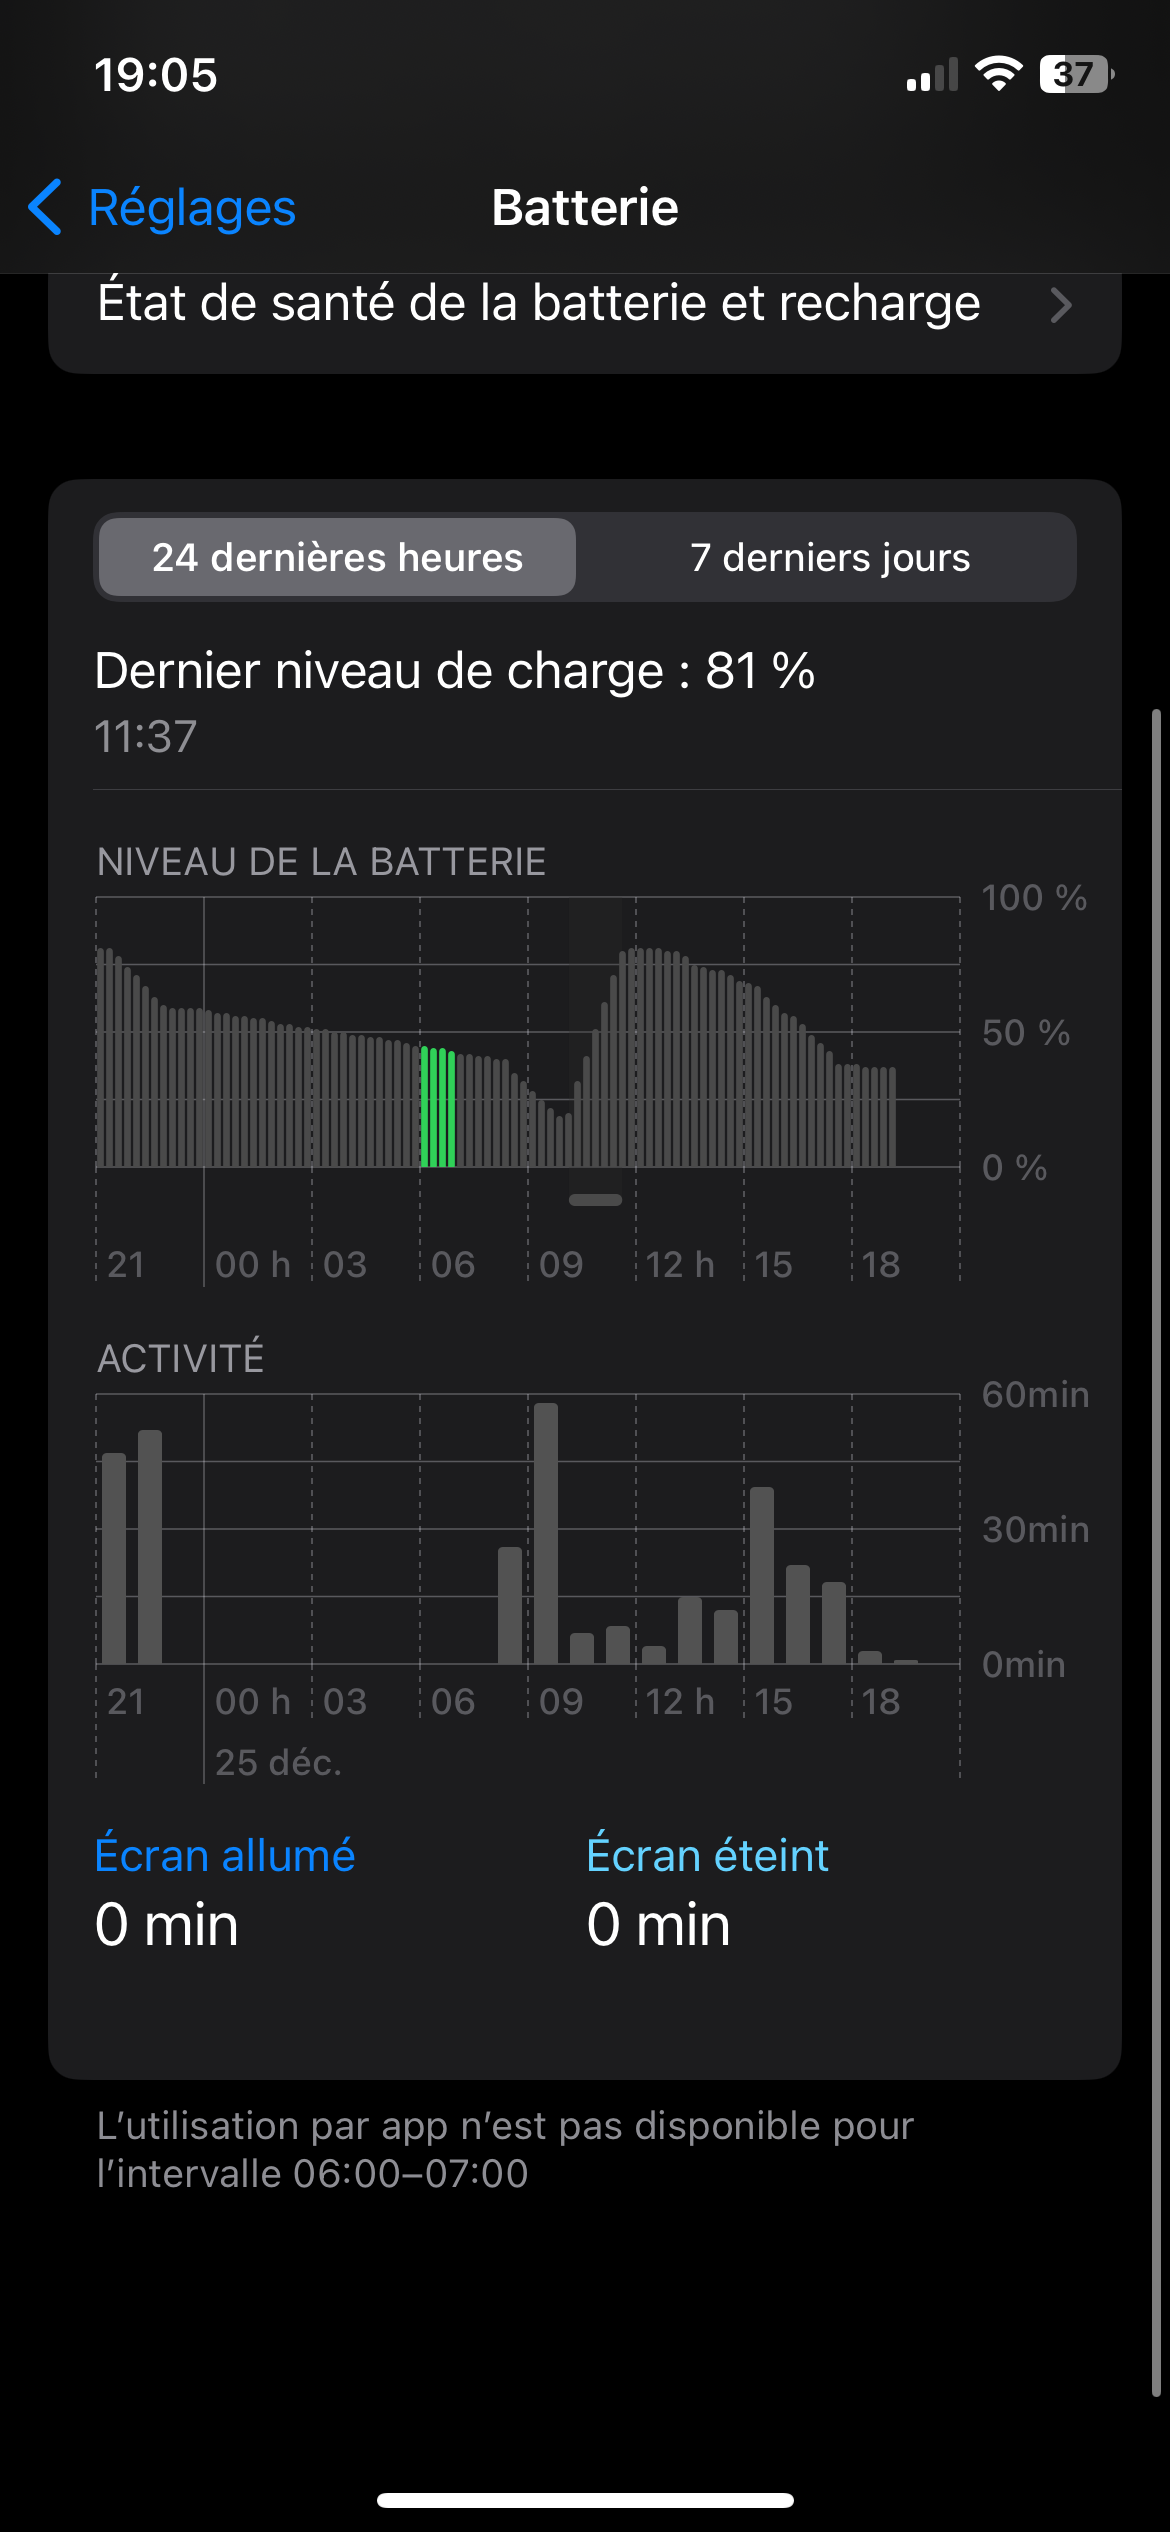Tap the 19:05 clock in status bar
The height and width of the screenshot is (2532, 1170).
click(x=156, y=75)
